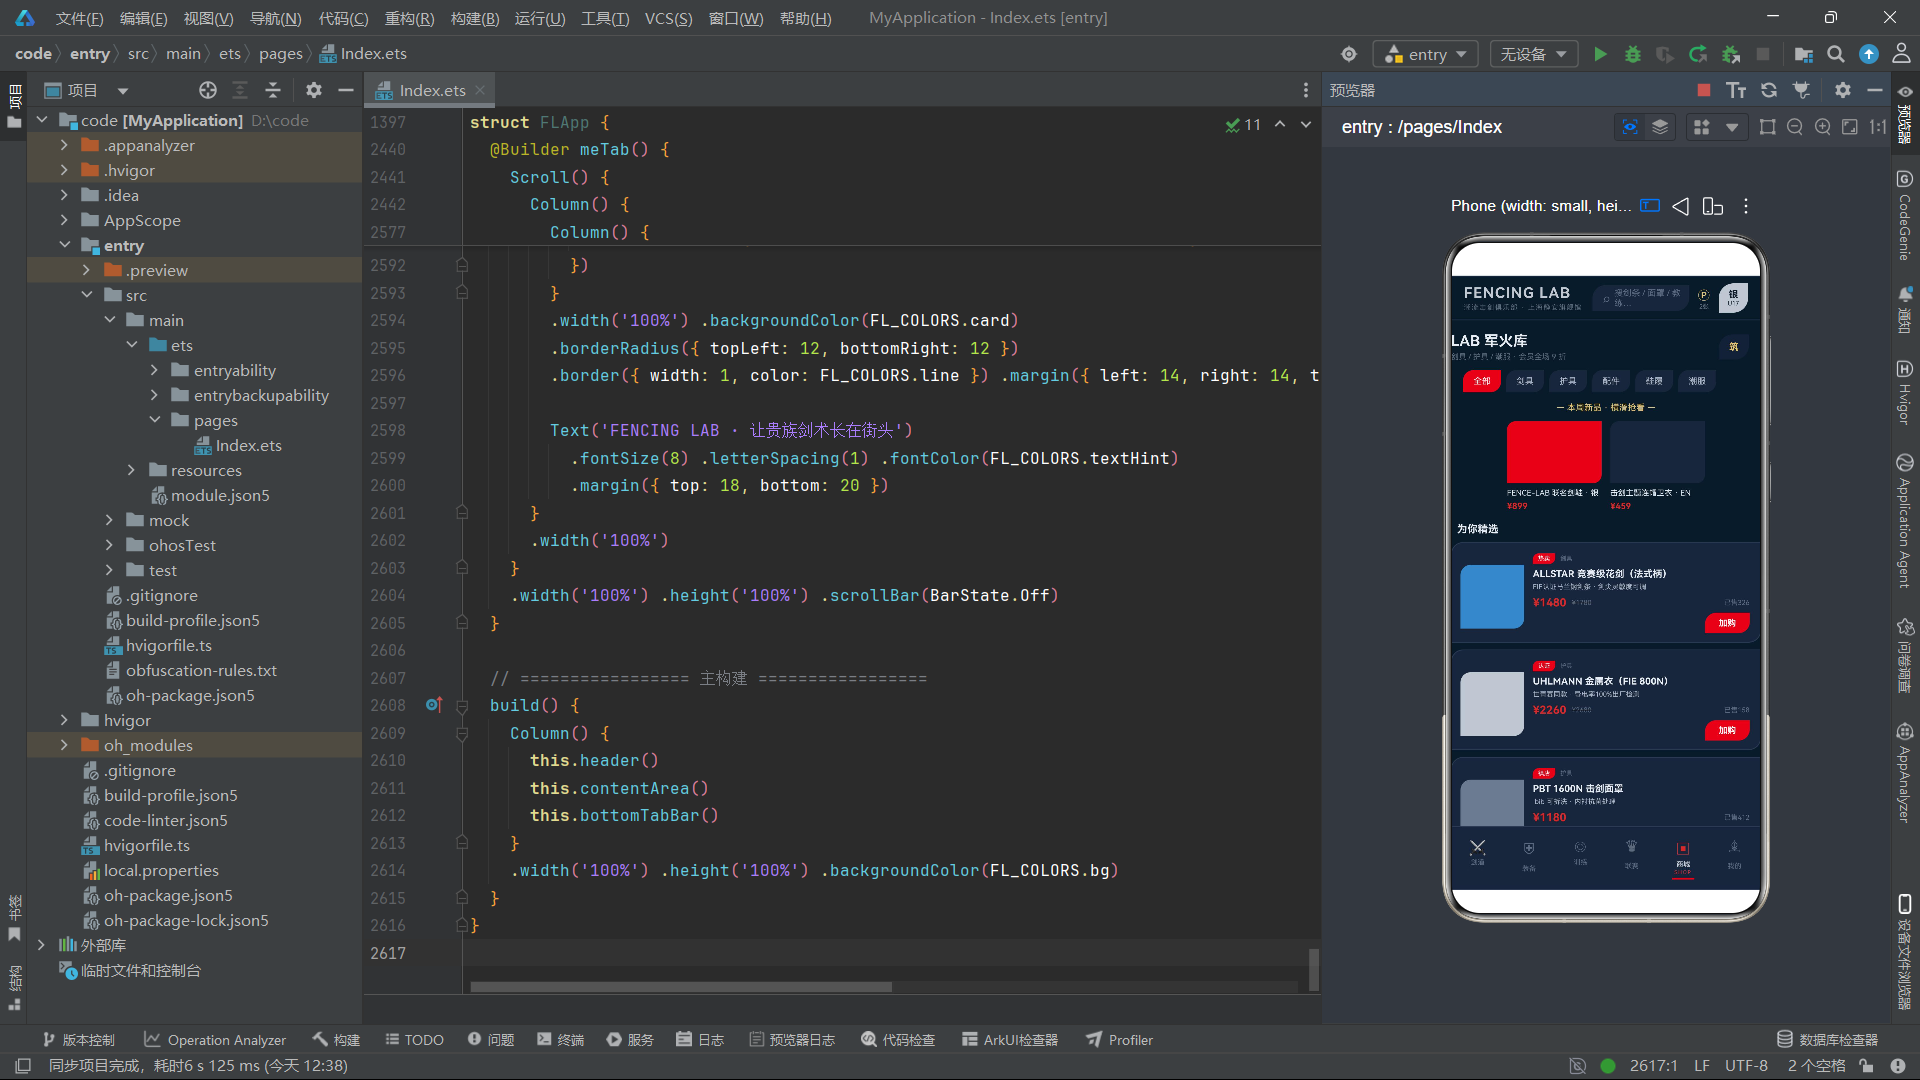Reset preview zoom to 1:1
The image size is (1920, 1080).
point(1878,127)
